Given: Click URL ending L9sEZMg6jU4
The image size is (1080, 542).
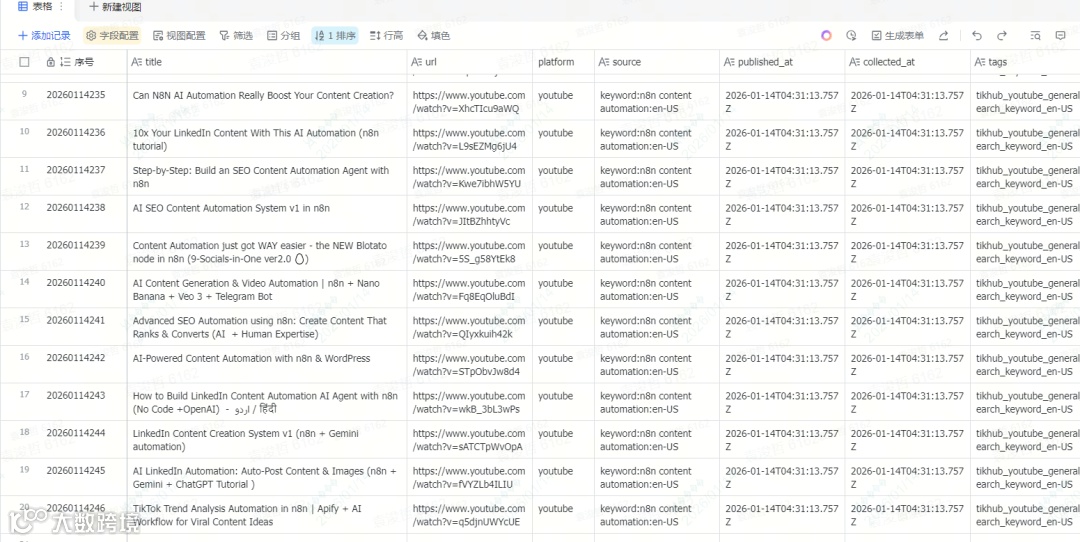Looking at the screenshot, I should point(468,140).
